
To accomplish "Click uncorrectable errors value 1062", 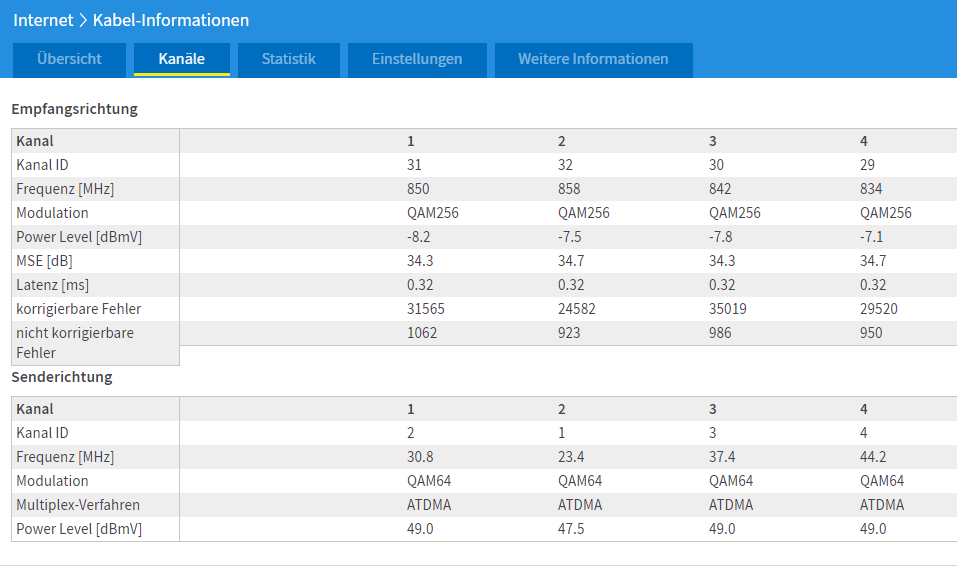I will click(422, 333).
